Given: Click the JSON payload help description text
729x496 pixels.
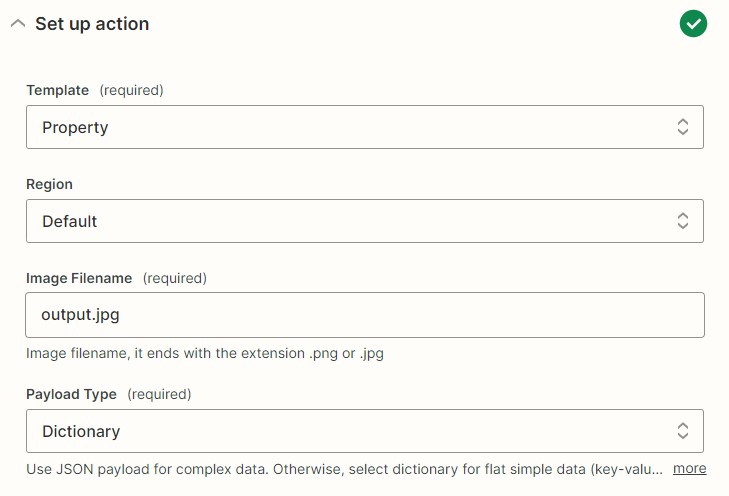Looking at the screenshot, I should coord(345,469).
